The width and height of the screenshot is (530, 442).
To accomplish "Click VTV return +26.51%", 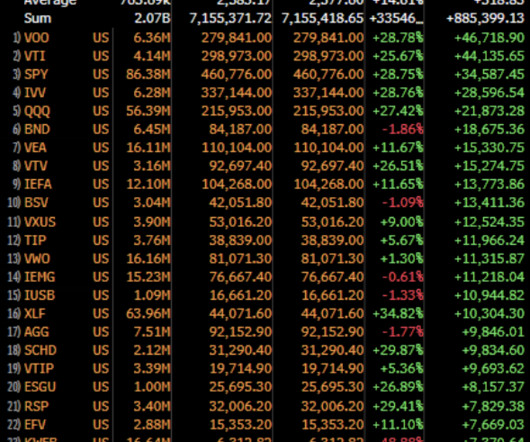I will click(x=398, y=166).
